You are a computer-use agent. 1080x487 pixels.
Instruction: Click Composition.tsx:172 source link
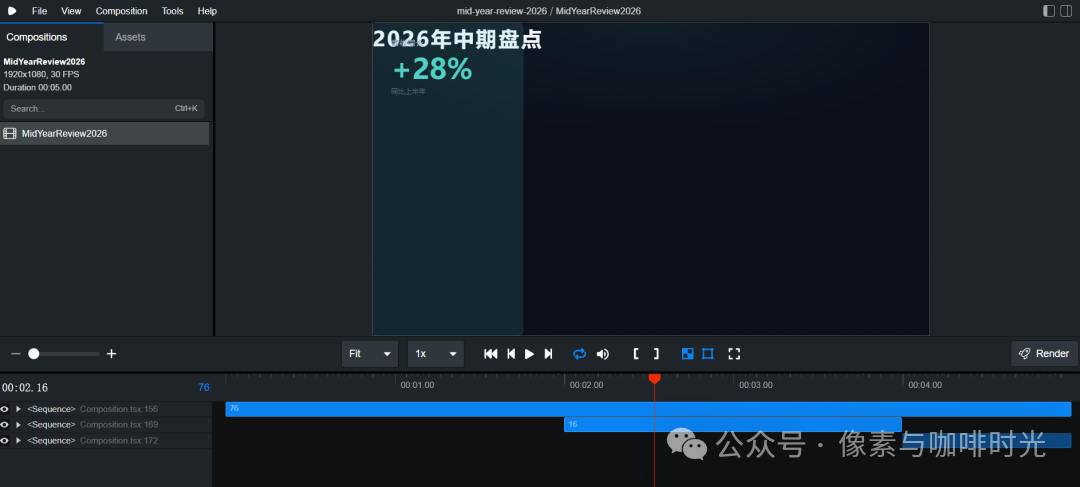point(118,441)
